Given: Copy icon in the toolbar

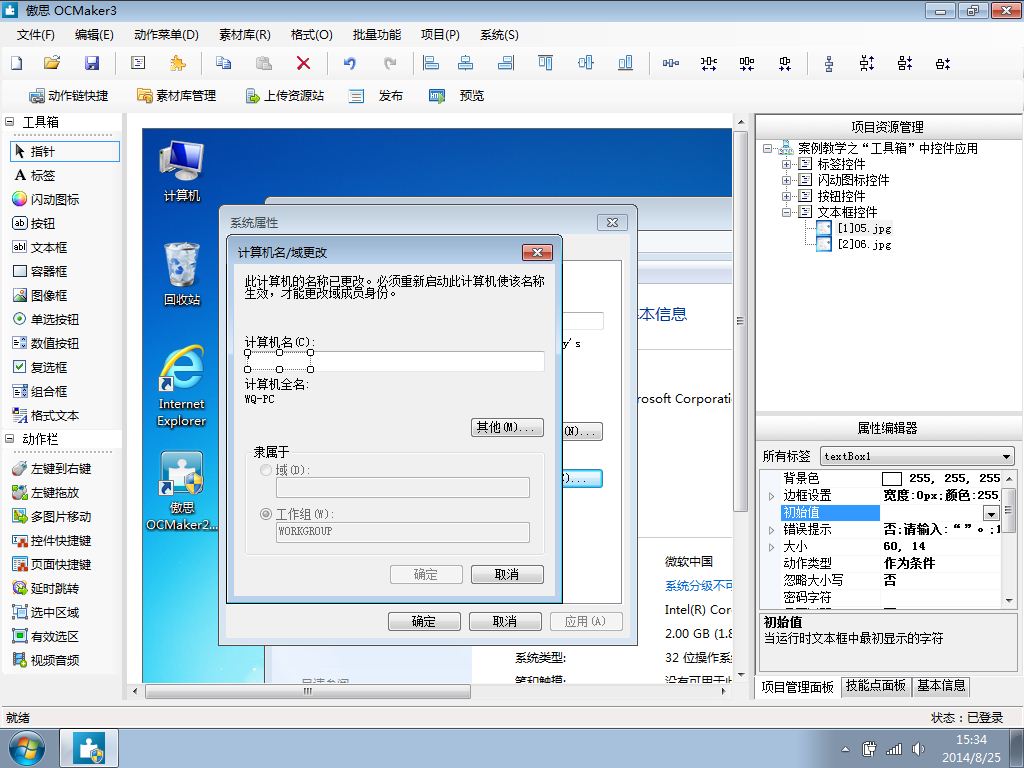Looking at the screenshot, I should point(223,63).
